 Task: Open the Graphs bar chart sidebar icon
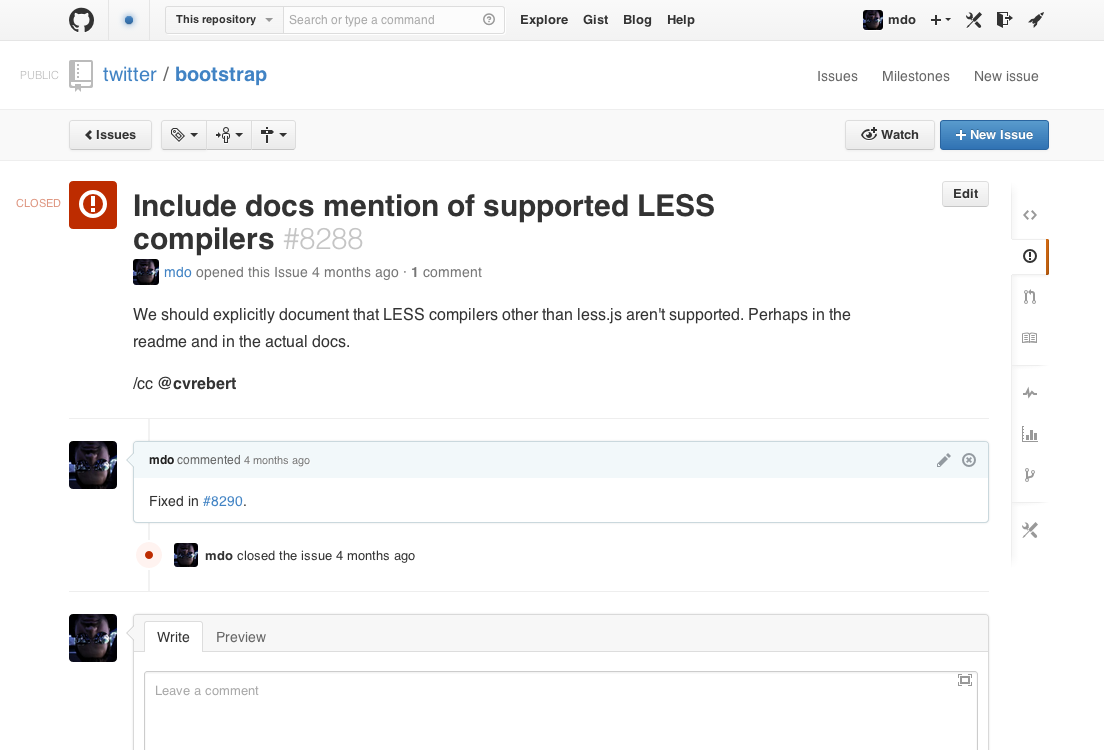coord(1029,434)
